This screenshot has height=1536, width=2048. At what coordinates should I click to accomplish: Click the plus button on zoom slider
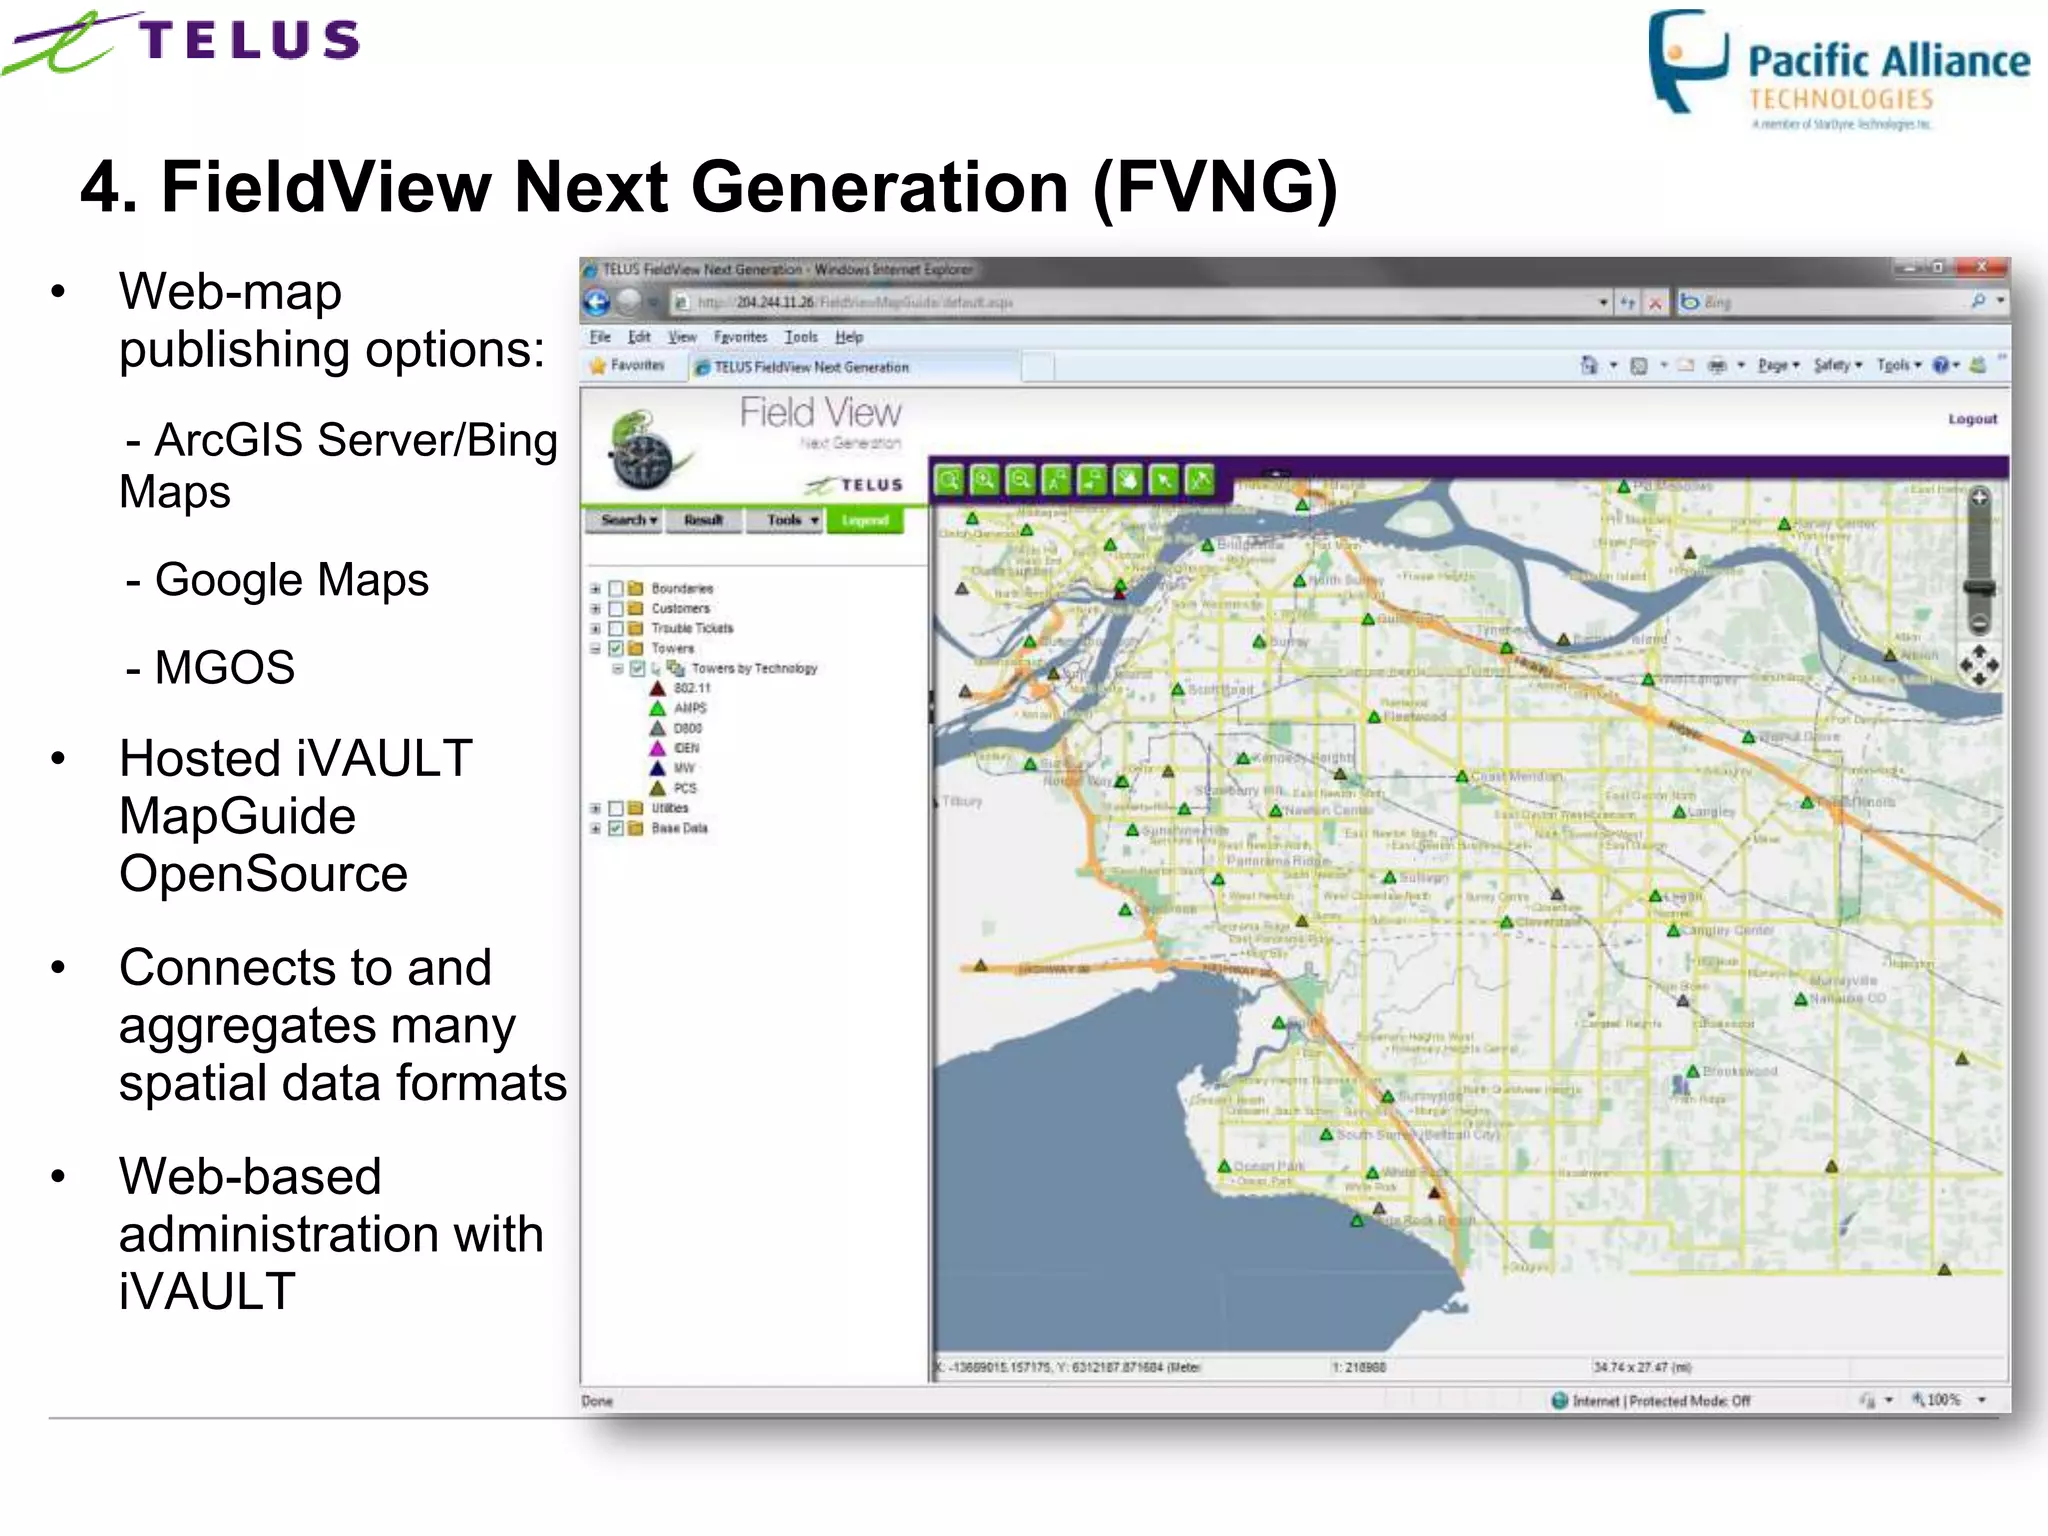tap(1979, 498)
